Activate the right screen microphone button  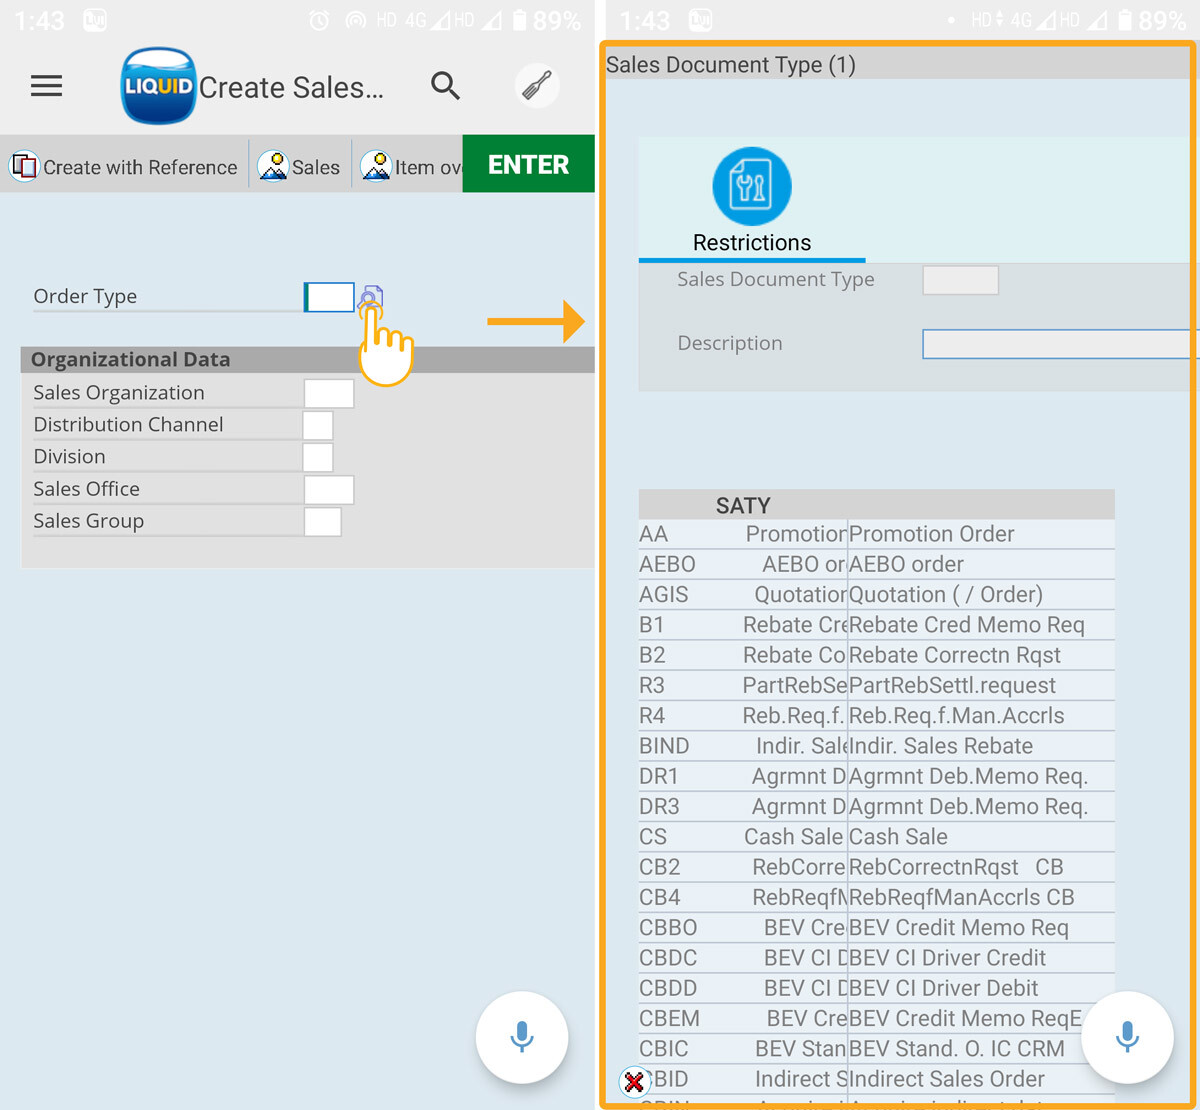pos(1127,1037)
